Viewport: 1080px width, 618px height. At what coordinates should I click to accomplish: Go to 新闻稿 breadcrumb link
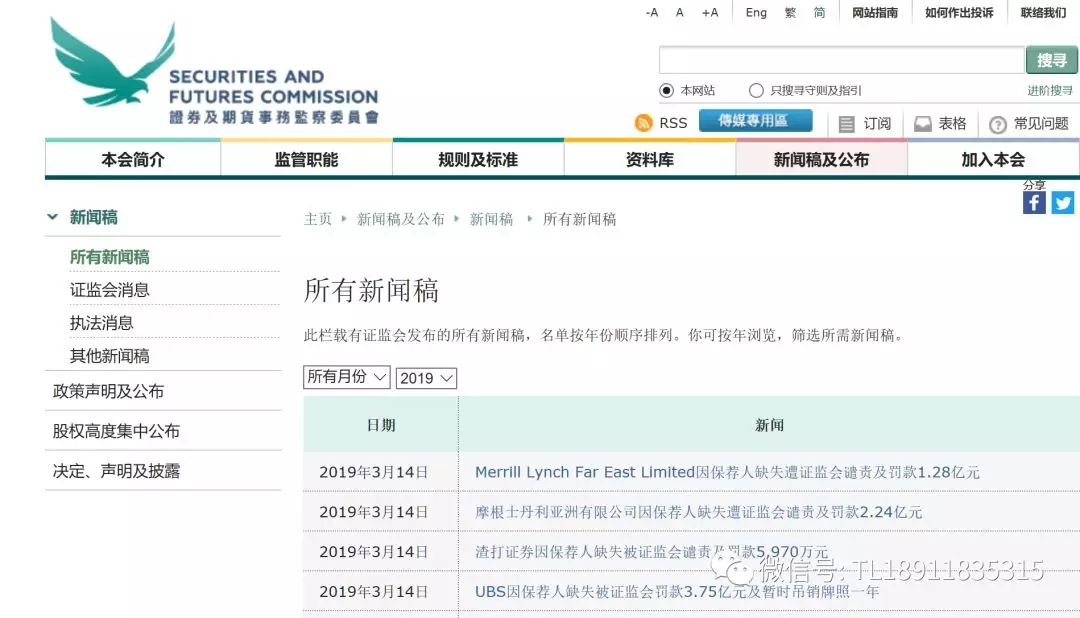click(x=491, y=219)
